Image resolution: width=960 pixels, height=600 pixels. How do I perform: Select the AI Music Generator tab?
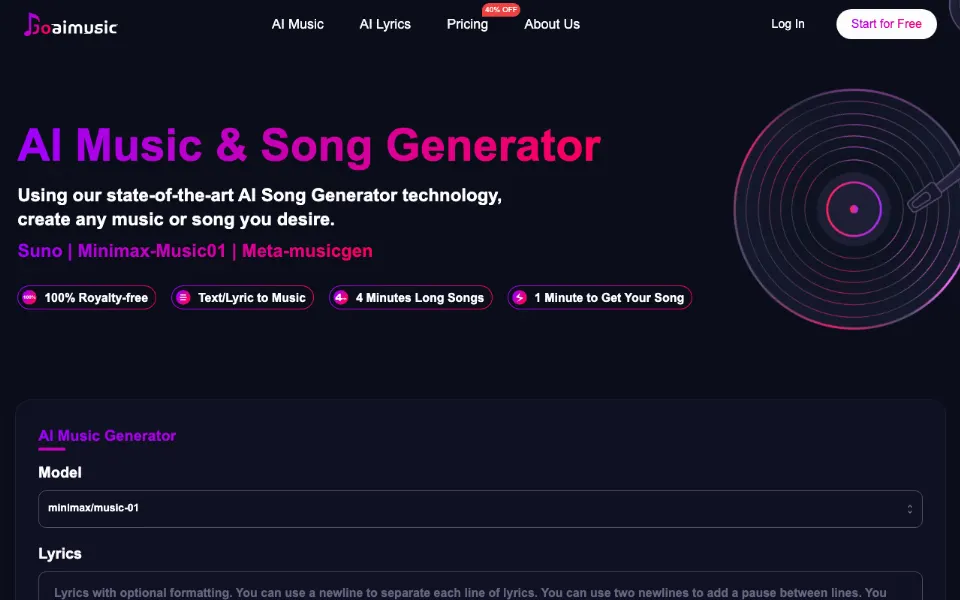pyautogui.click(x=107, y=436)
